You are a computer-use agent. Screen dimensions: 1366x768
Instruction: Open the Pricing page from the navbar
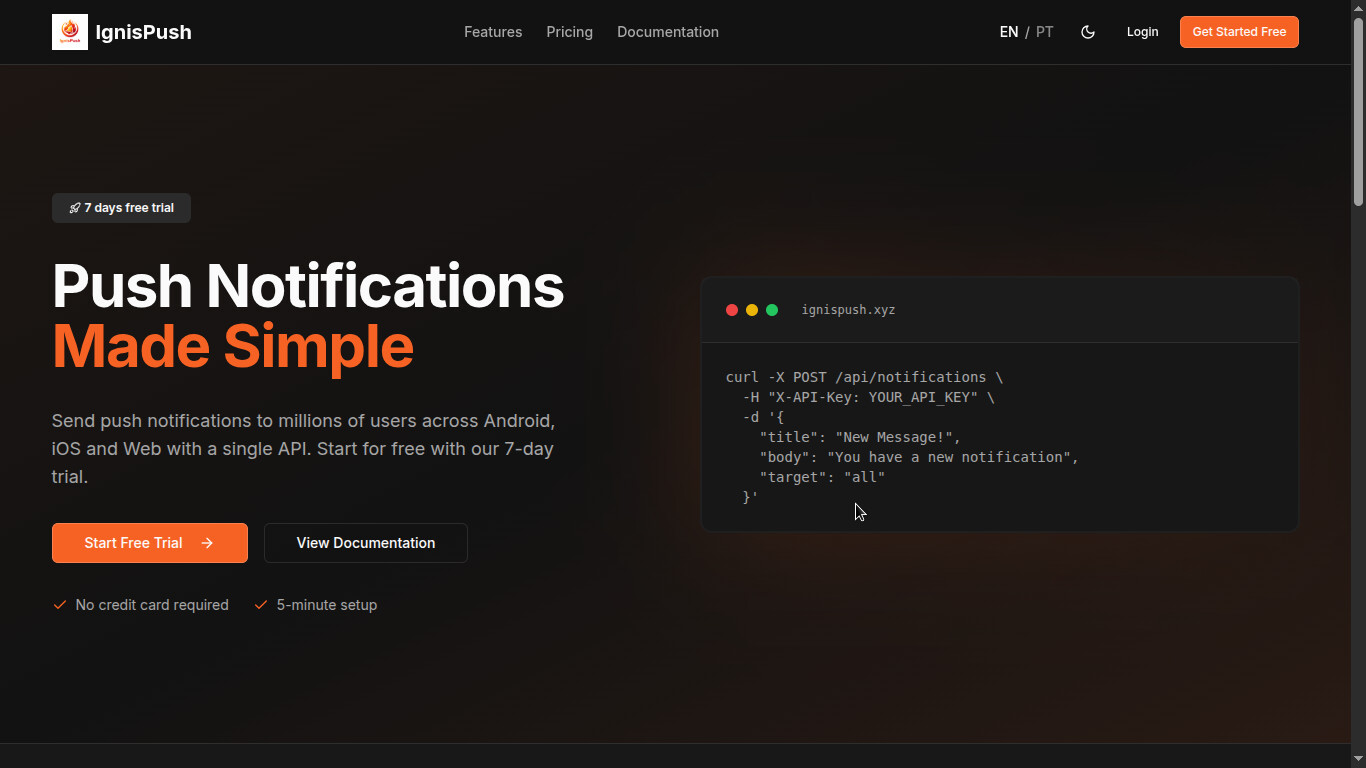tap(569, 31)
